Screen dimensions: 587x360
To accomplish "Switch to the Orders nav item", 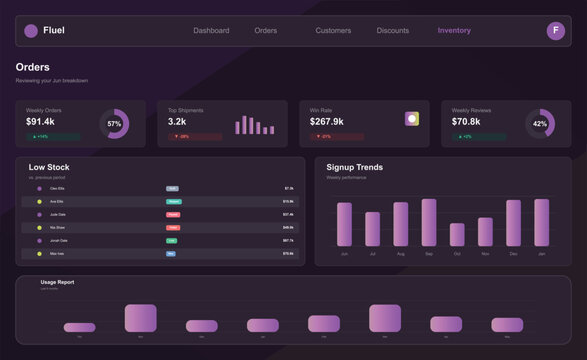I will point(266,31).
